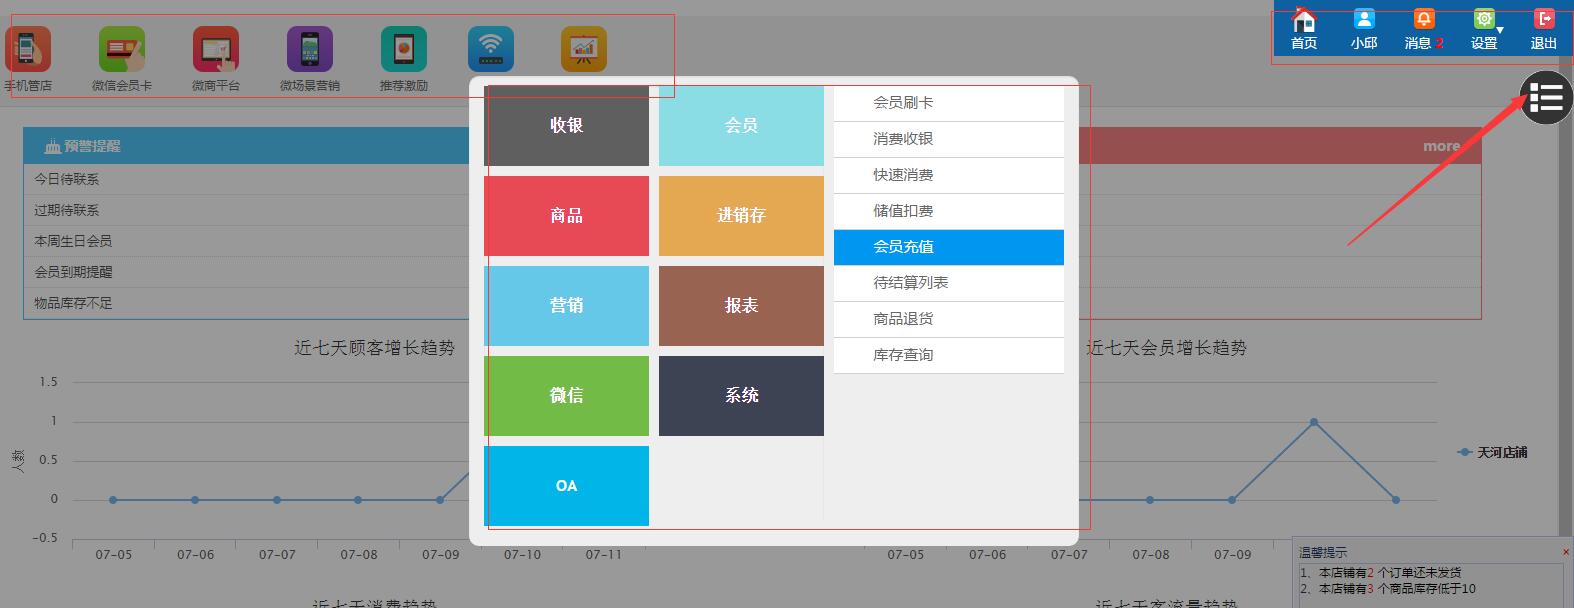Choose 会员刷卡 from submenu
The height and width of the screenshot is (608, 1574).
949,103
